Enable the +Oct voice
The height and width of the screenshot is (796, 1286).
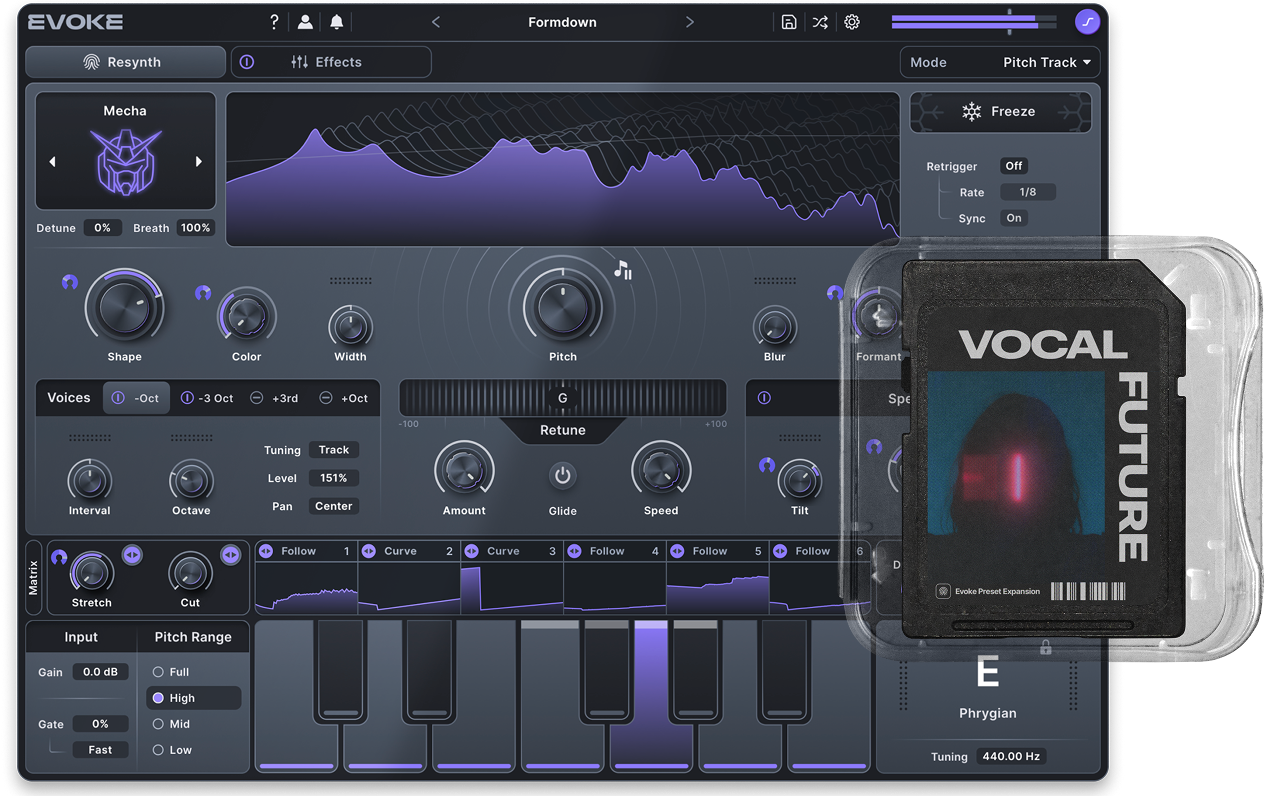click(325, 398)
